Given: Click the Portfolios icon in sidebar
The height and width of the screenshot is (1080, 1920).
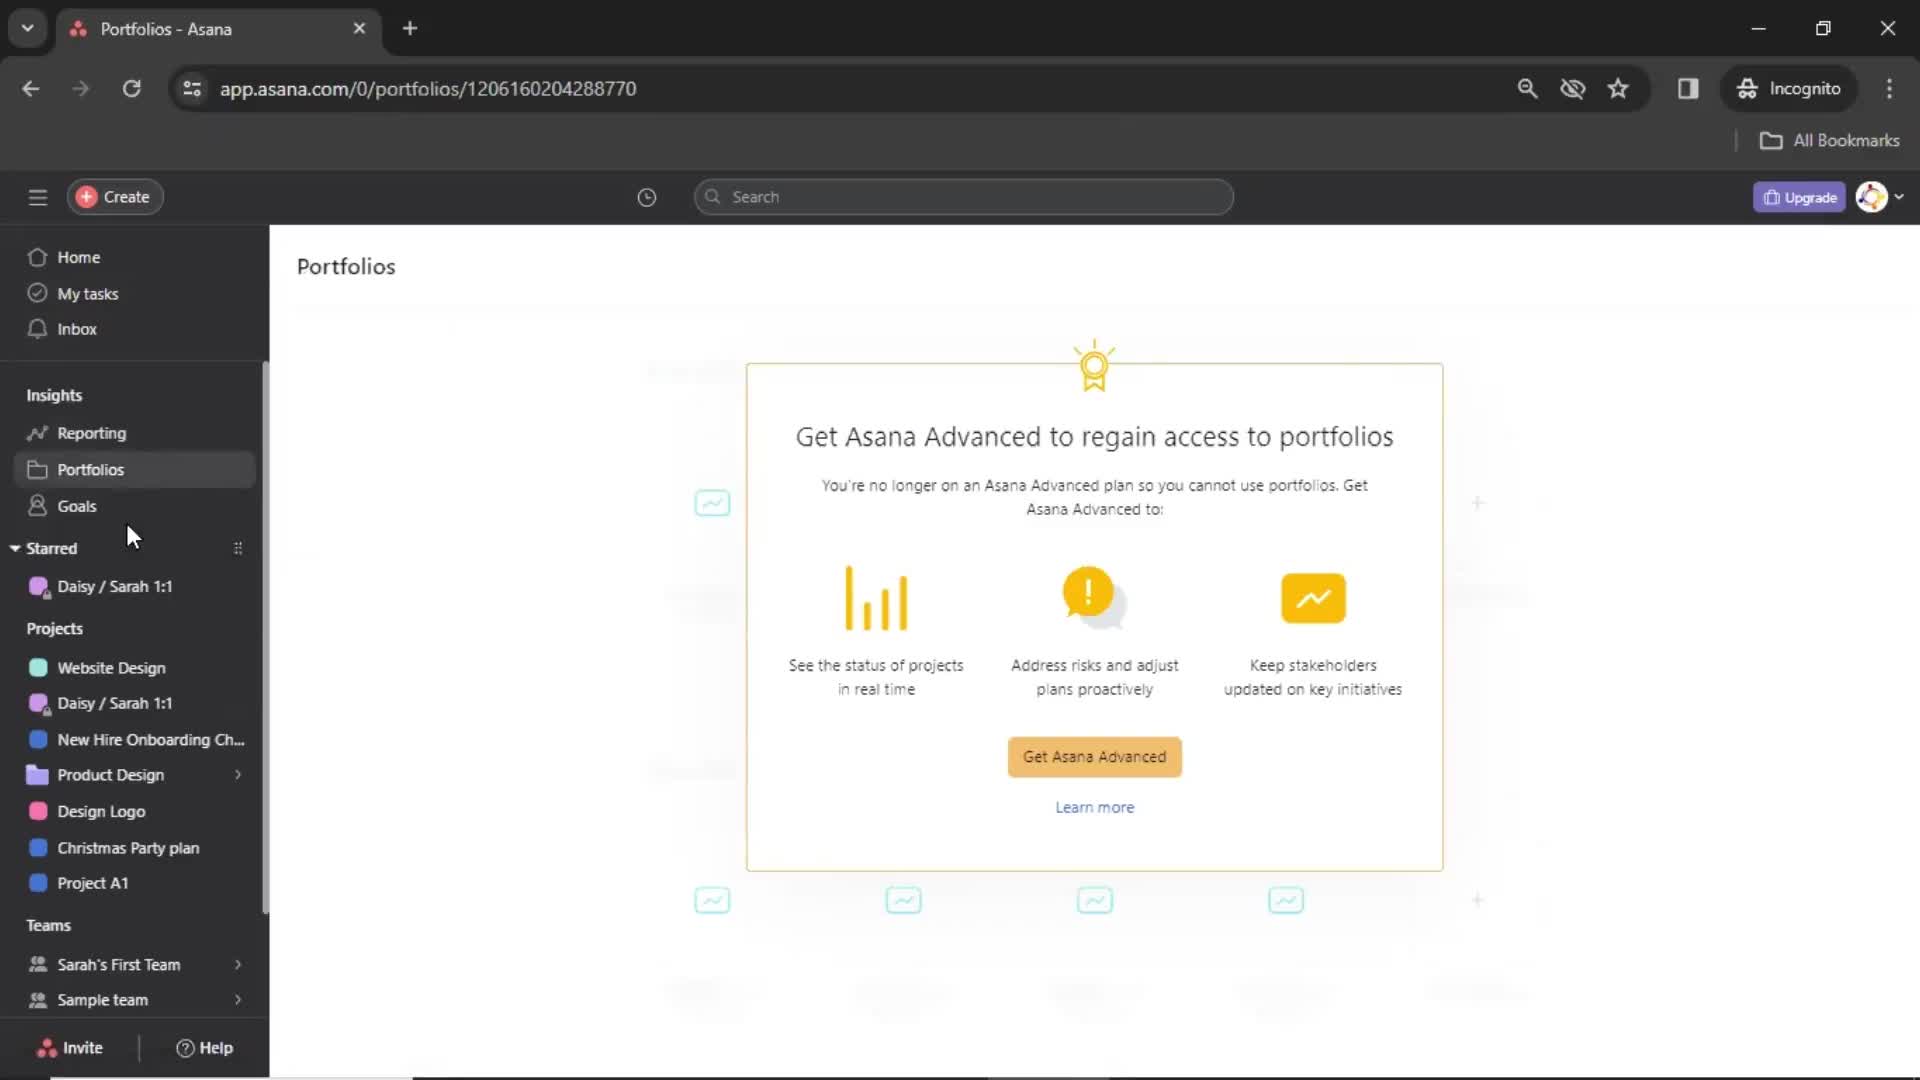Looking at the screenshot, I should point(37,469).
